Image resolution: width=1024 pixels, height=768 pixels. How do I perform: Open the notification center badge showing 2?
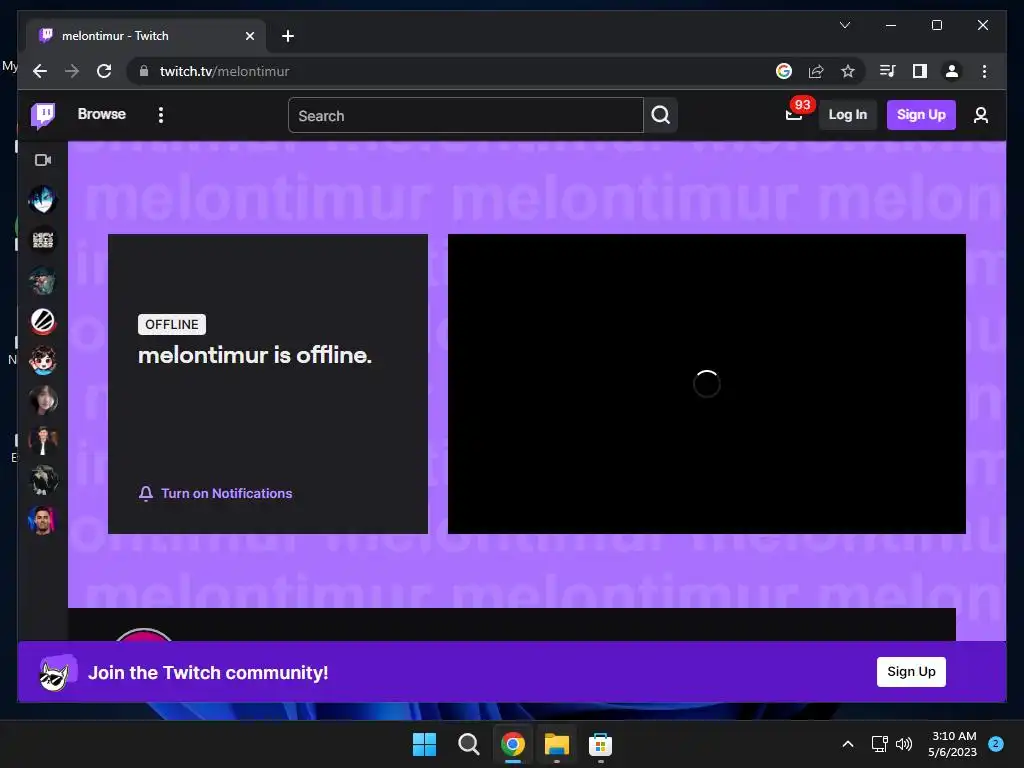(x=996, y=744)
